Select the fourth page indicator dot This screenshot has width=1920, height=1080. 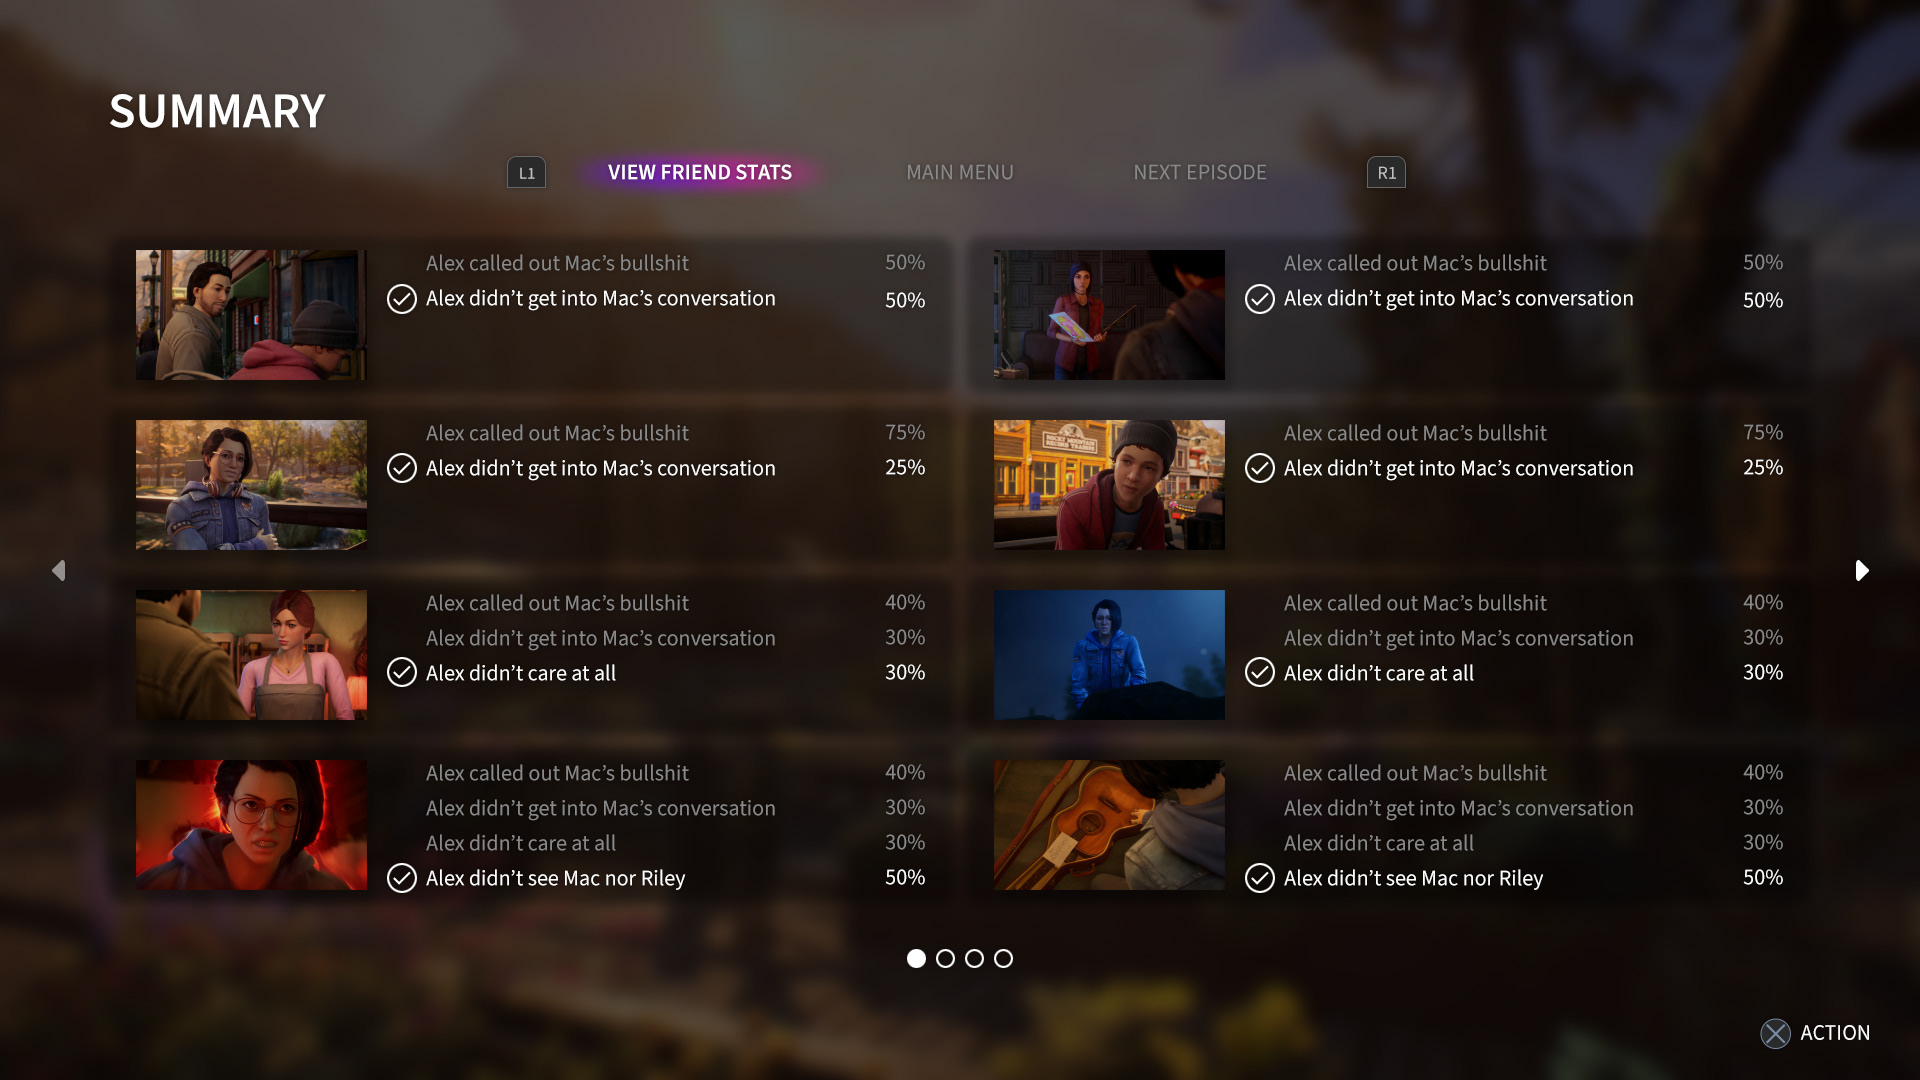(1003, 958)
